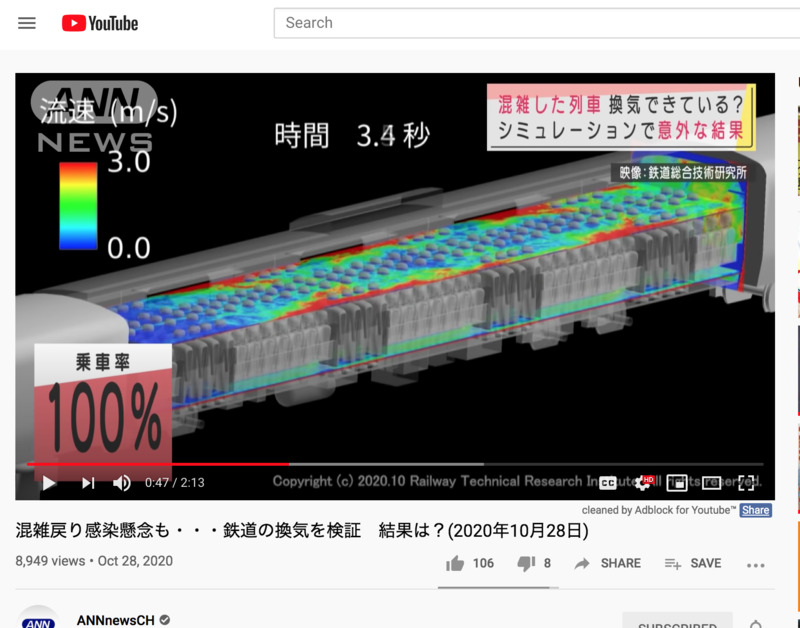The width and height of the screenshot is (800, 628).
Task: Open the hamburger guide menu
Action: 27,23
